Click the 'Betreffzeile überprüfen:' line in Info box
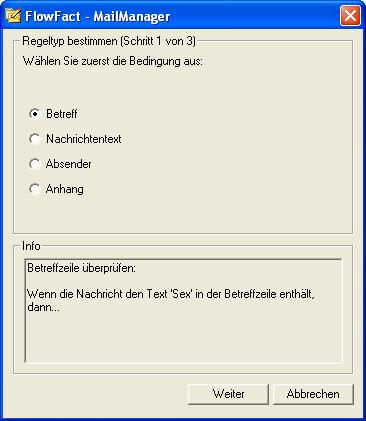 (x=81, y=268)
